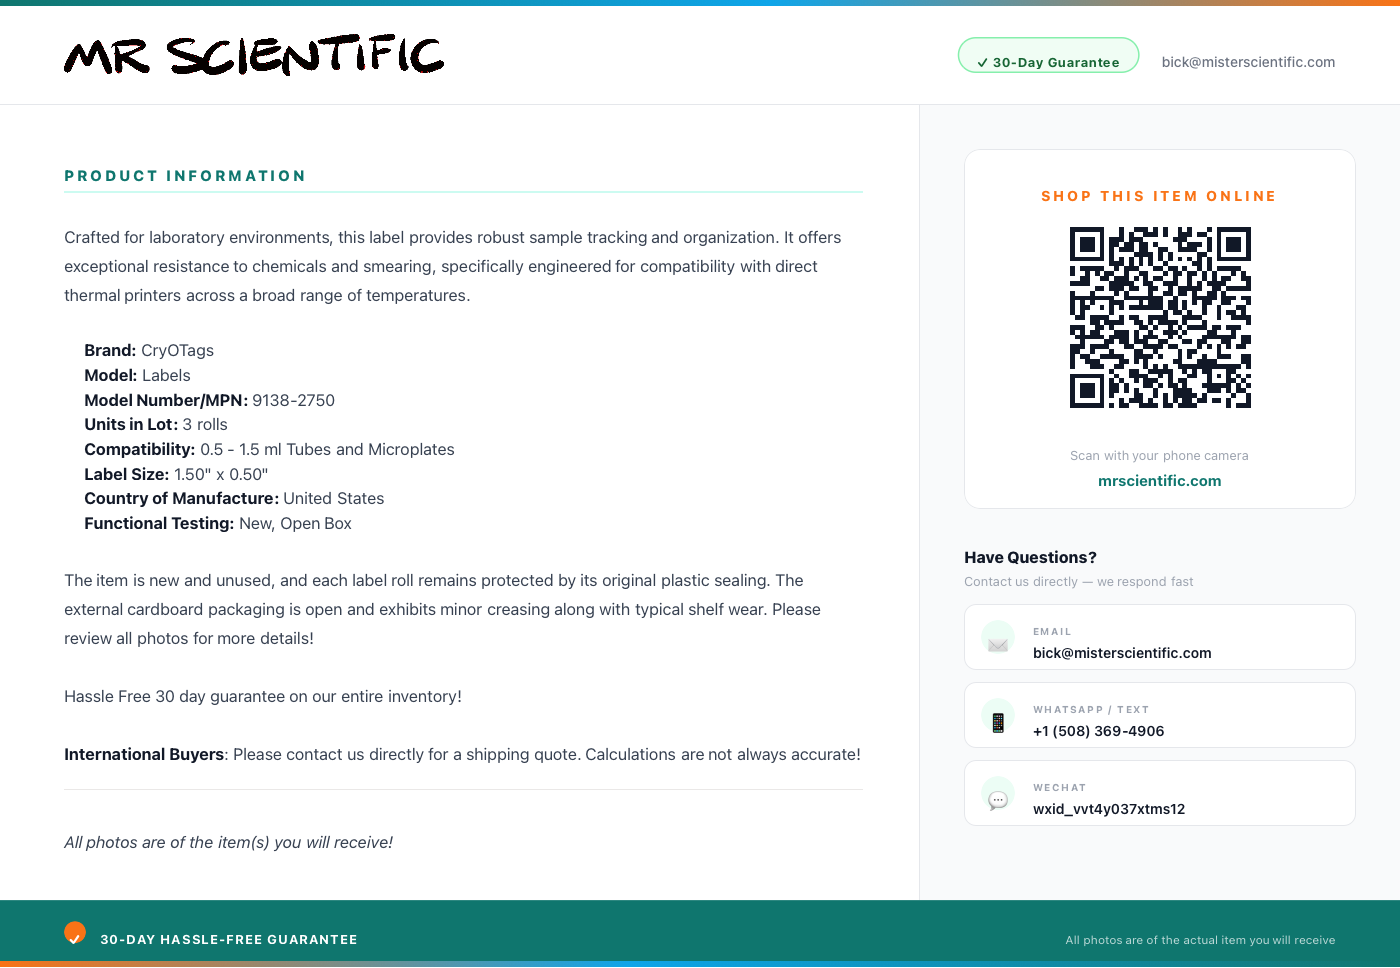Open the header bick@misterscientific.com email link
This screenshot has width=1400, height=968.
pyautogui.click(x=1248, y=62)
